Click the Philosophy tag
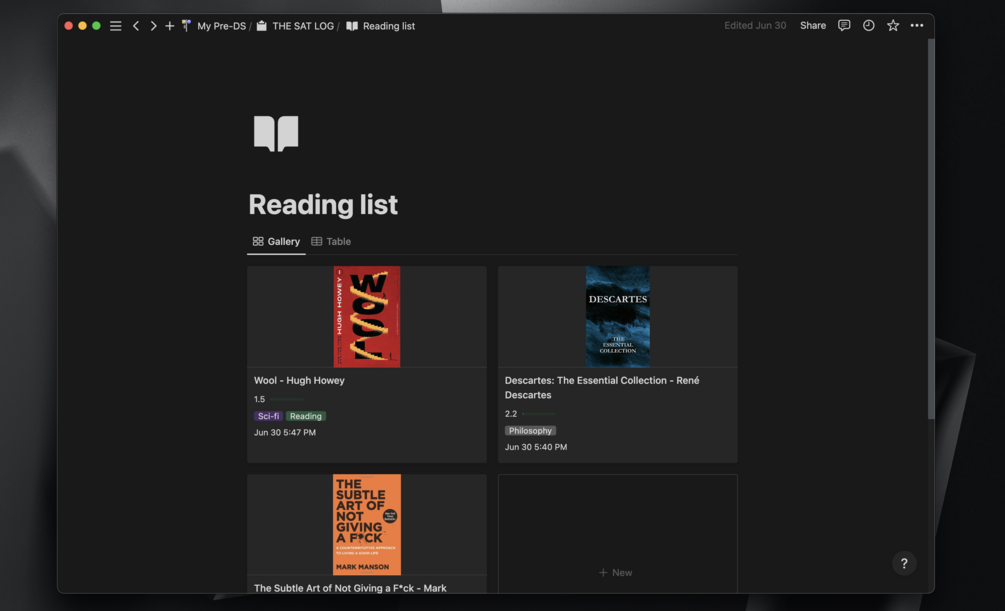1005x611 pixels. (530, 431)
